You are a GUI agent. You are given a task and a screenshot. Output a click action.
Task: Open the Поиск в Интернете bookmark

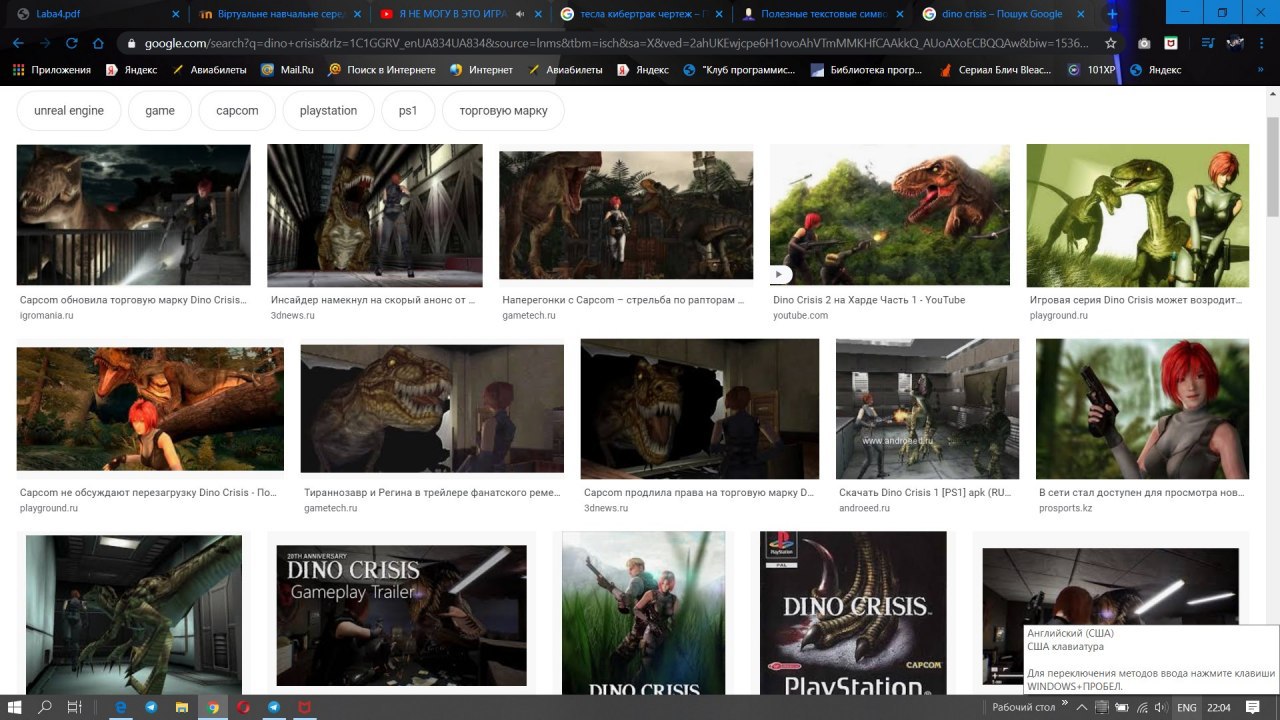click(x=381, y=70)
